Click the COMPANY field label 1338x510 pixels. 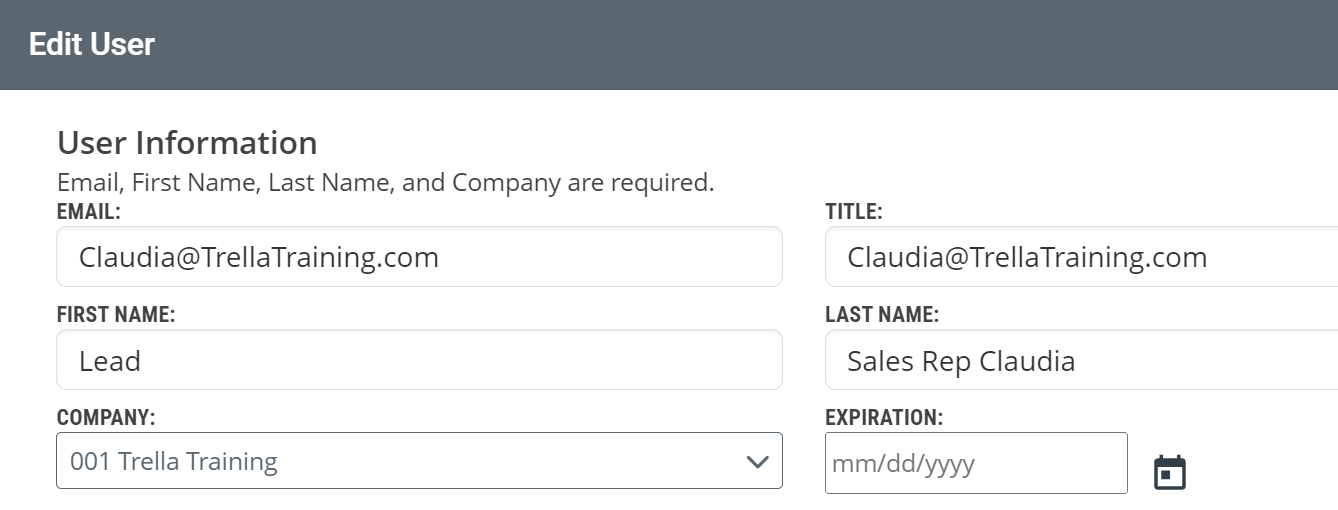106,418
